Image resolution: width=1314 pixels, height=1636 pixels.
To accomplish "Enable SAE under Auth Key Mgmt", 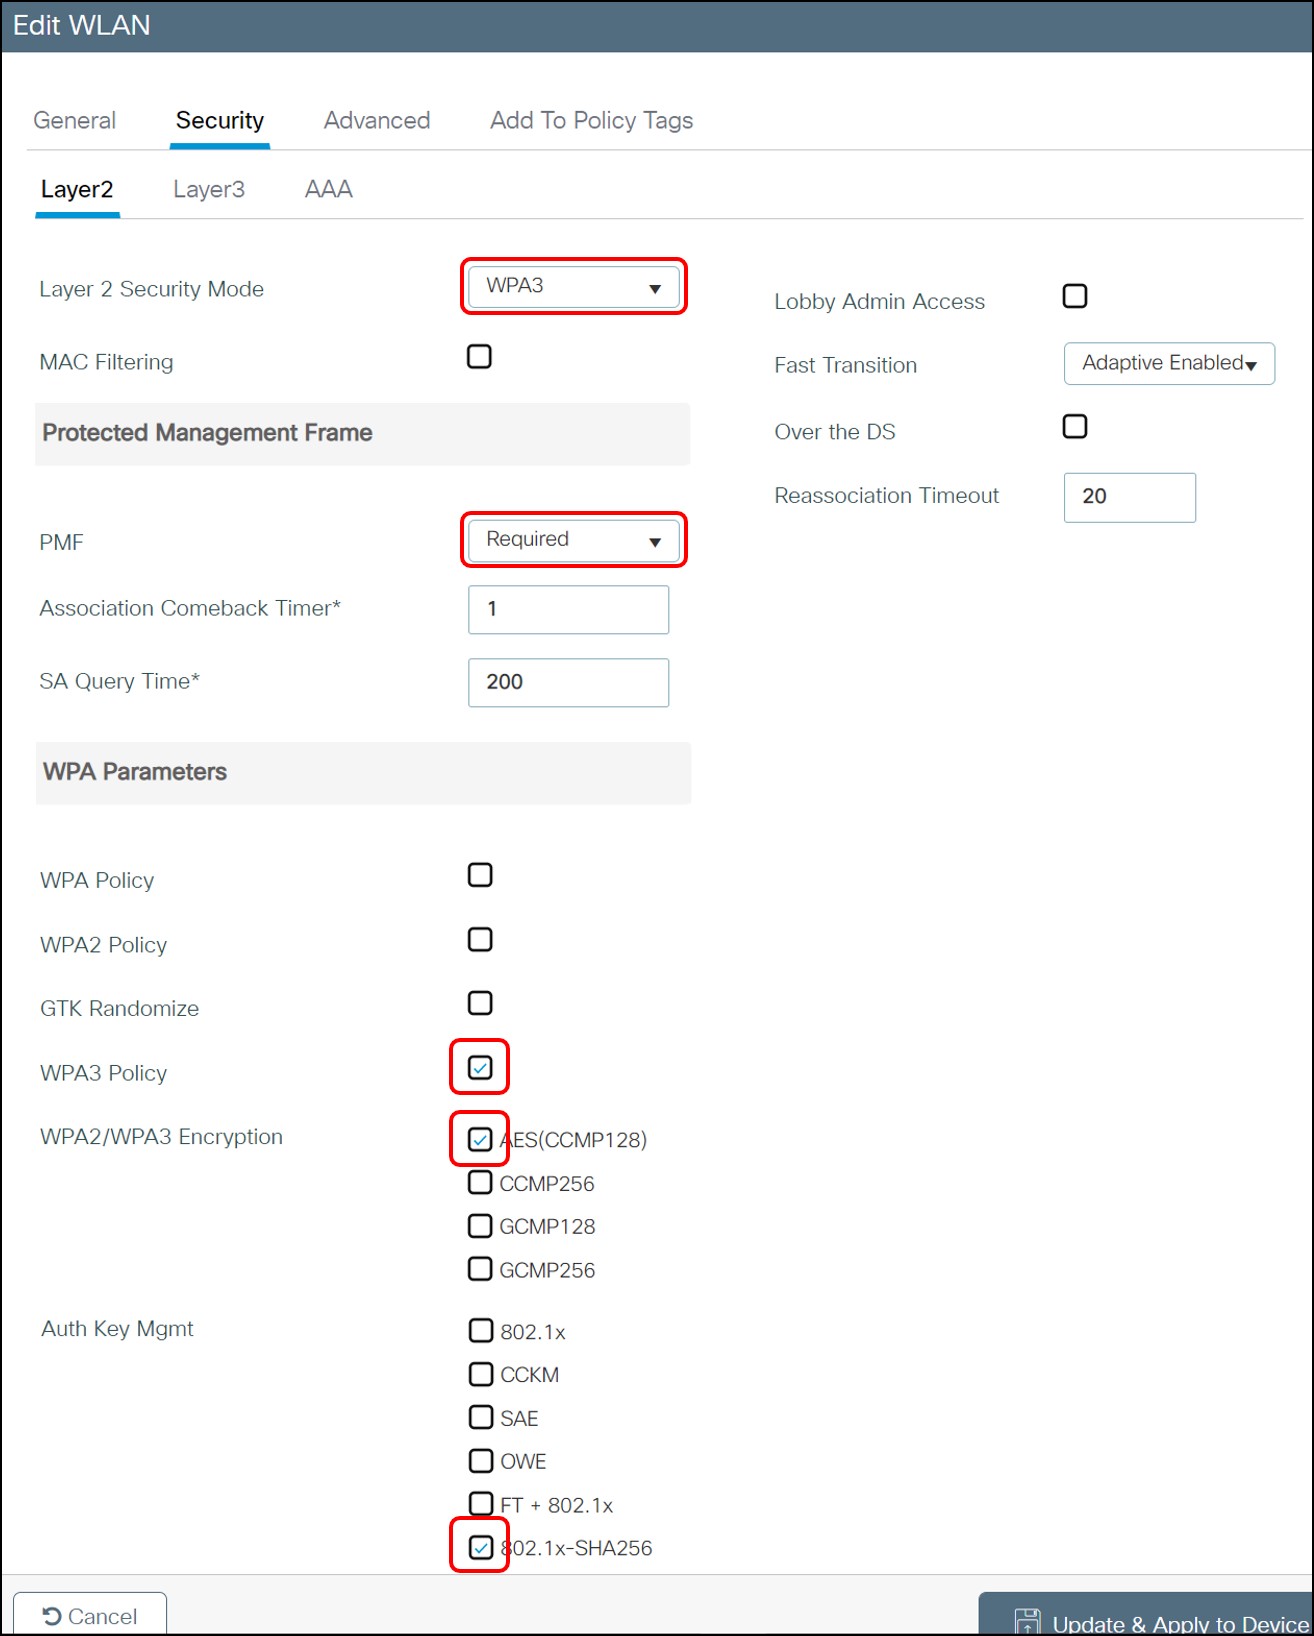I will (x=481, y=1417).
